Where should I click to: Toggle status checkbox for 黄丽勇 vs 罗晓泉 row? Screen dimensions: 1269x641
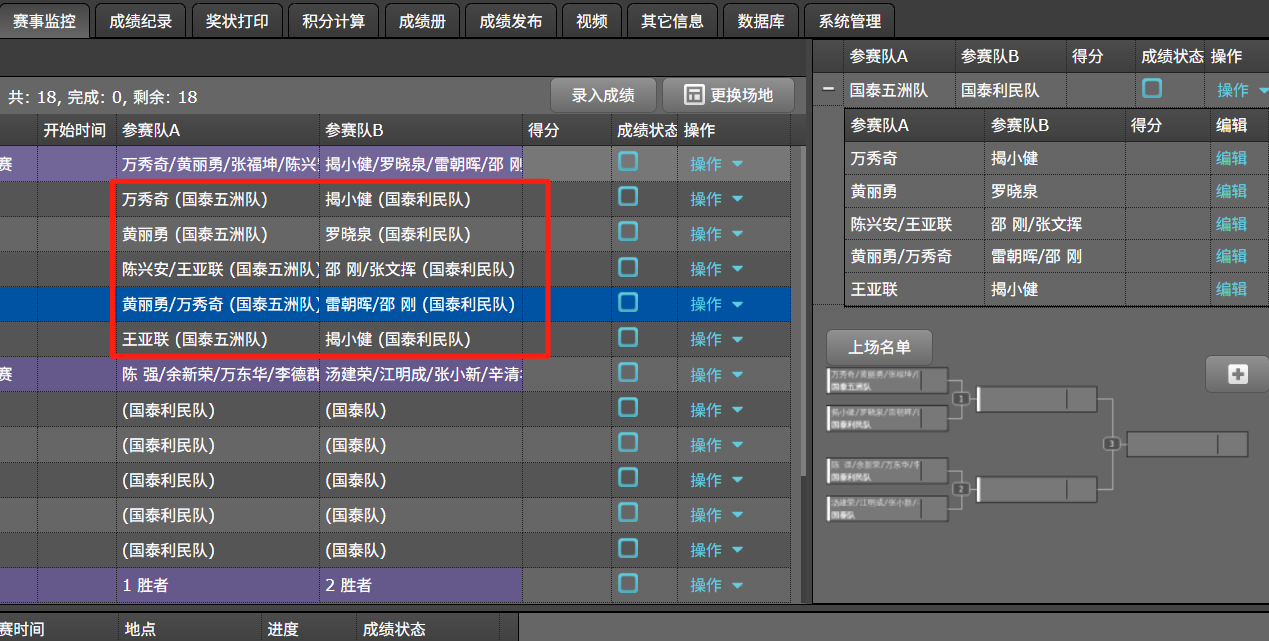pos(628,232)
